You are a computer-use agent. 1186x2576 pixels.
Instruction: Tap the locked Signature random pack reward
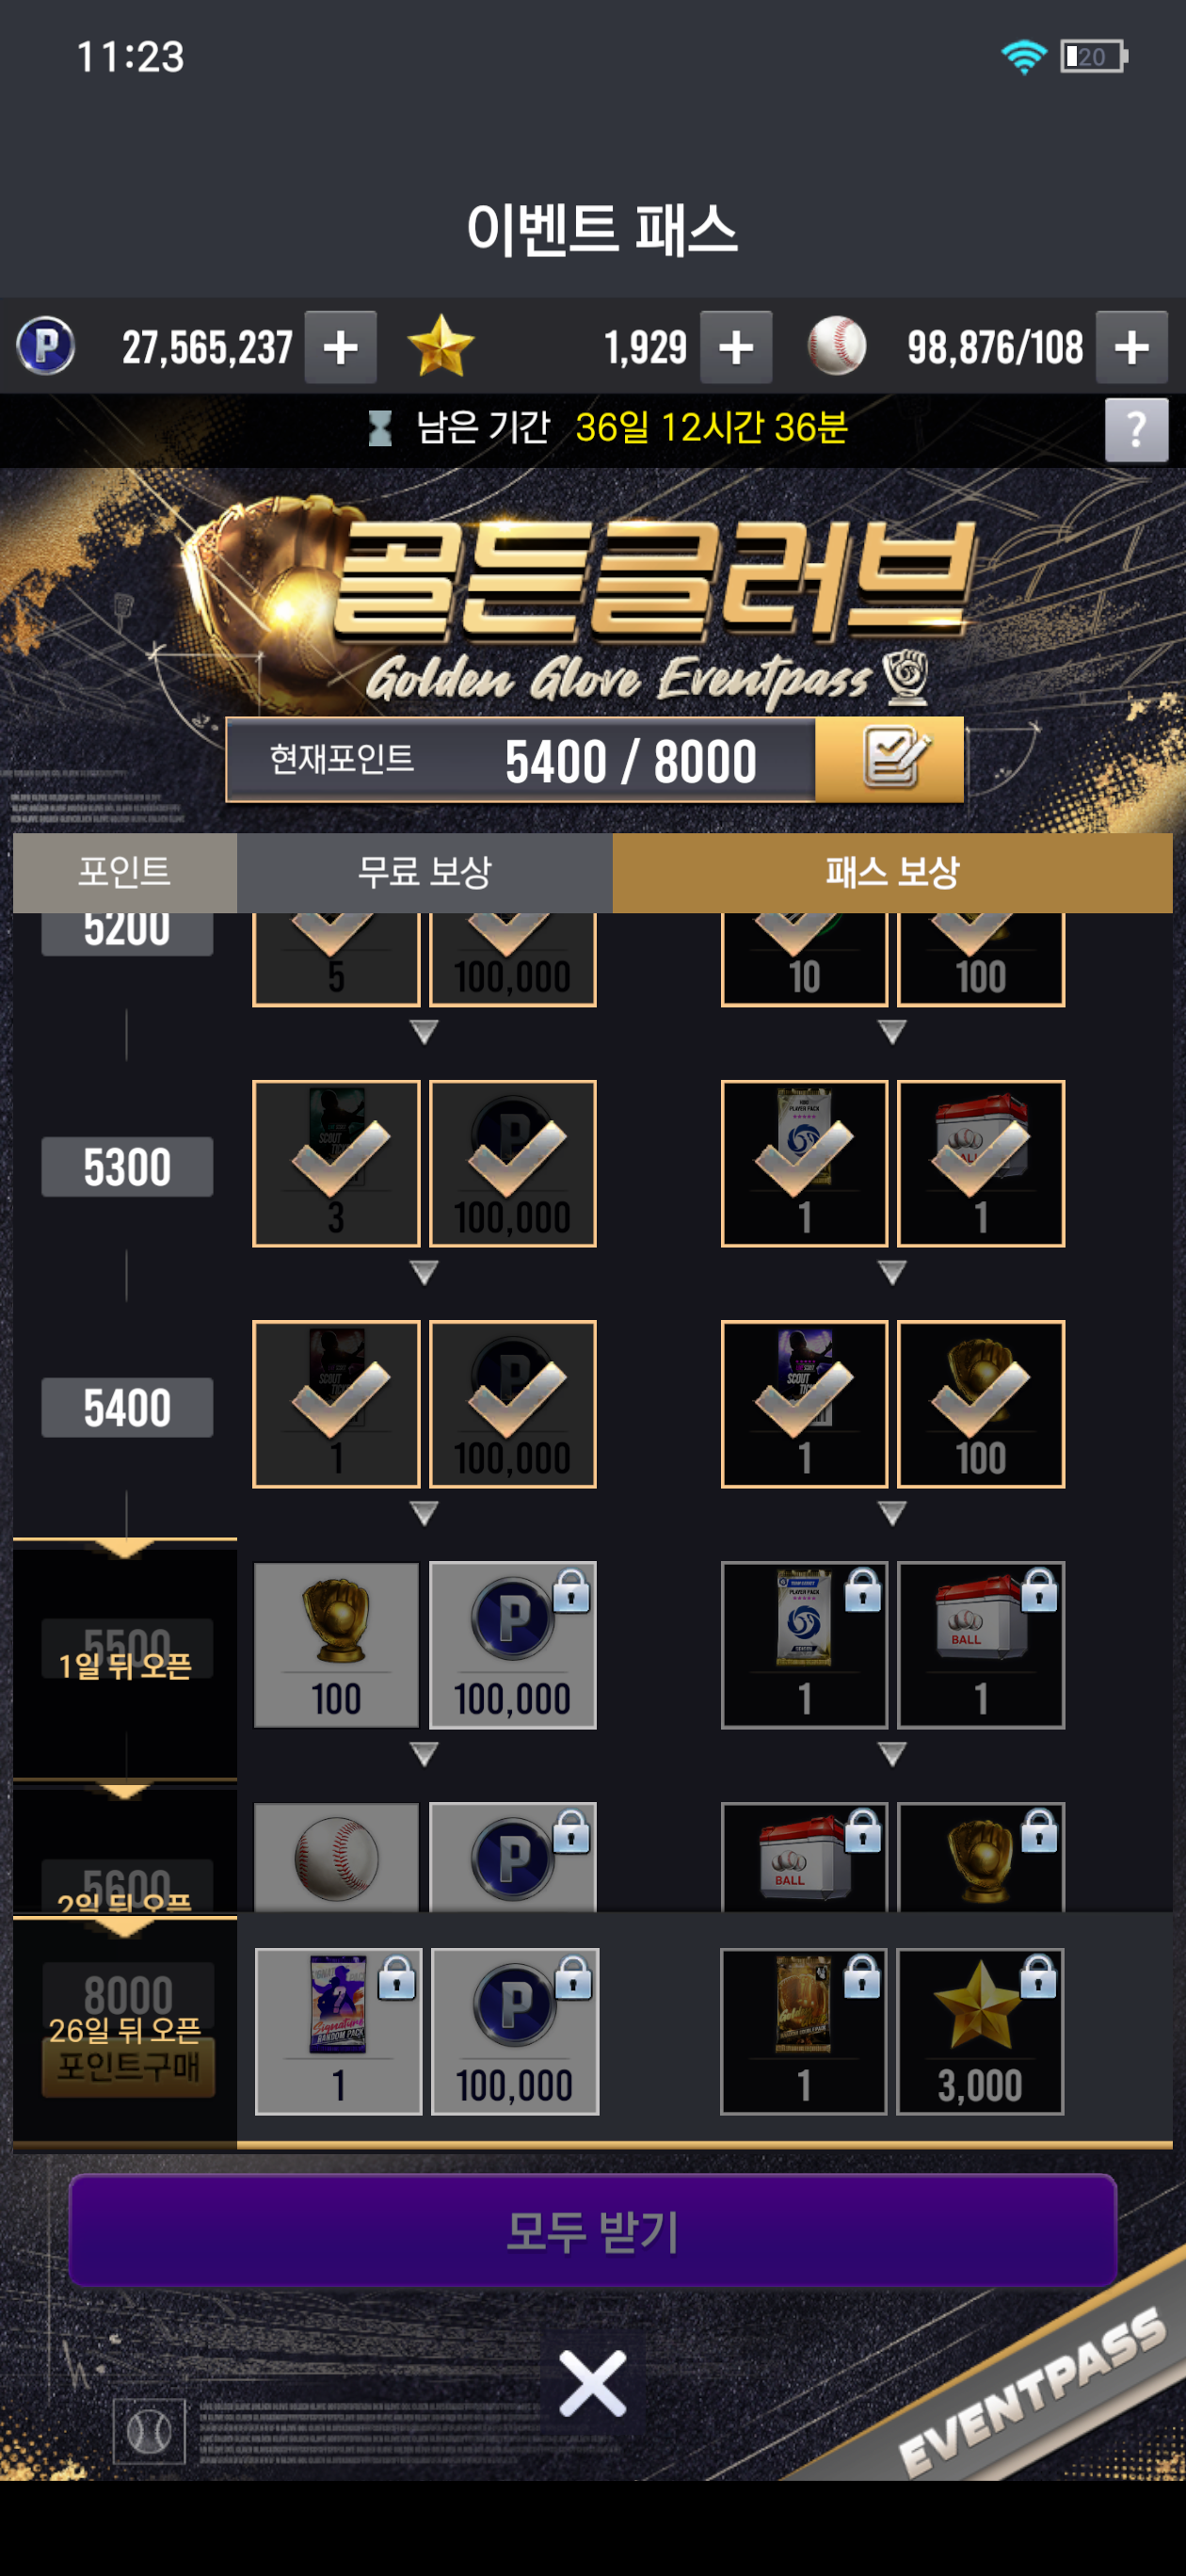(x=338, y=2031)
